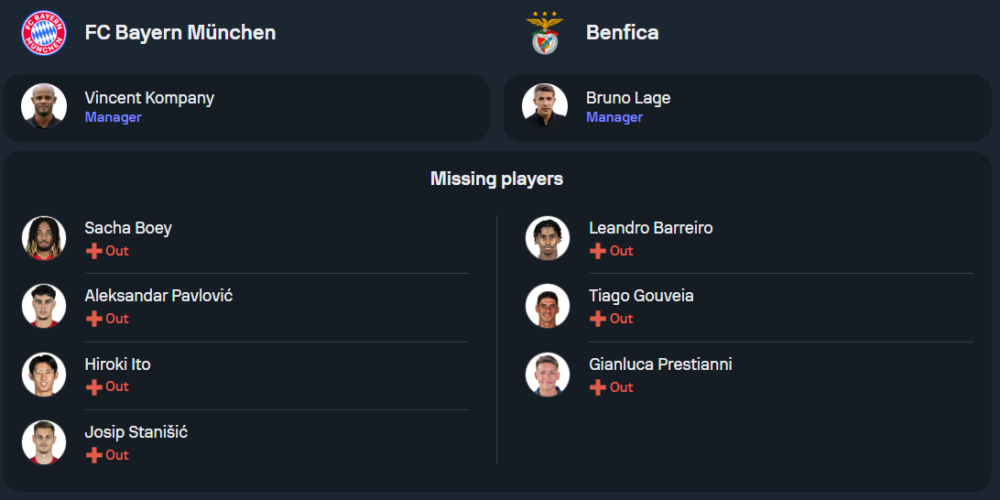Click Leandro Barreiro's player avatar
Viewport: 1000px width, 500px height.
click(x=547, y=238)
